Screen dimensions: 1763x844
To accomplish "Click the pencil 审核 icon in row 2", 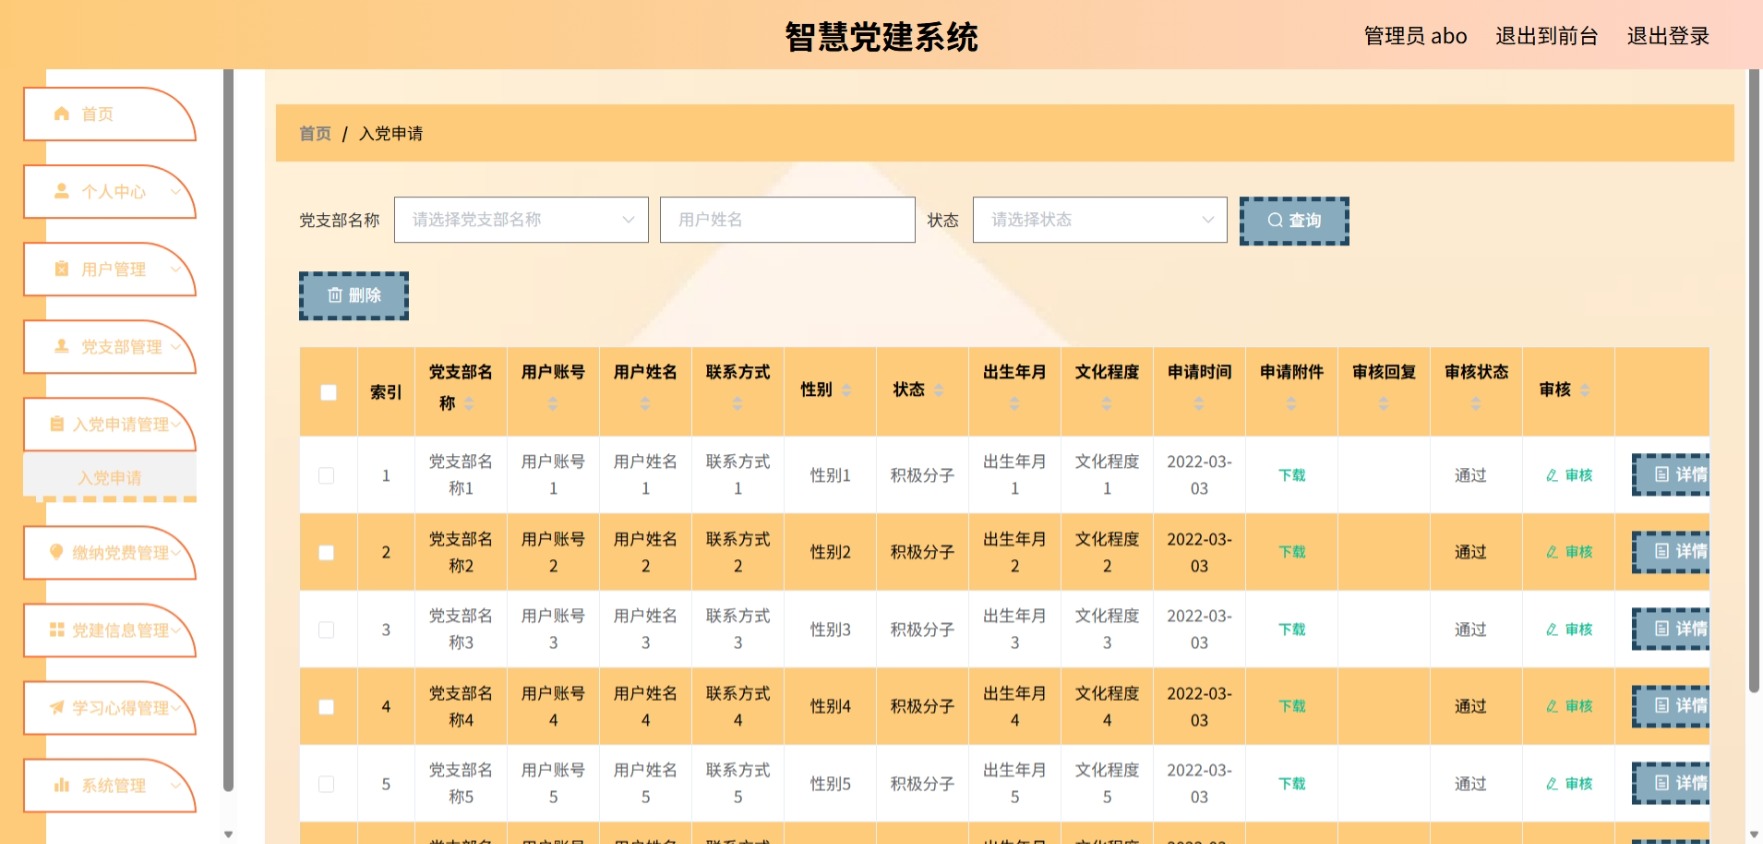I will (1552, 552).
